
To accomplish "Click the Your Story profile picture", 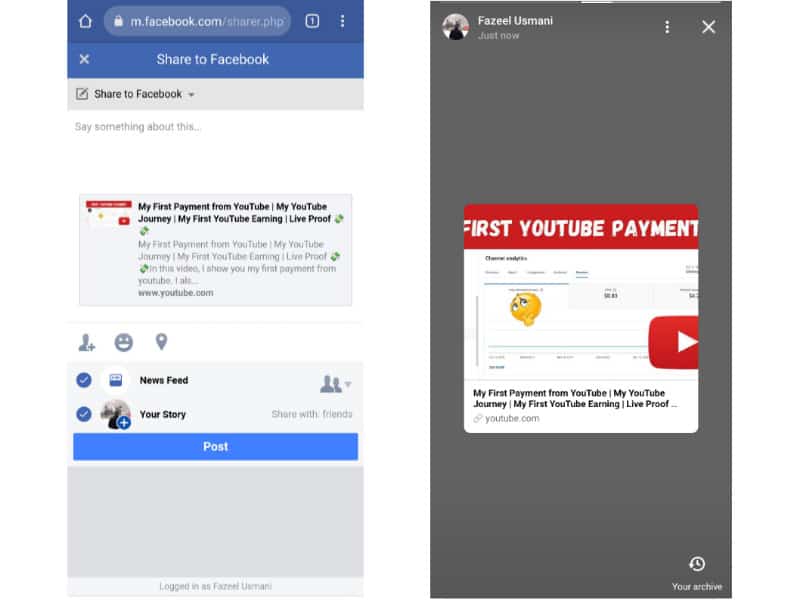I will [115, 414].
